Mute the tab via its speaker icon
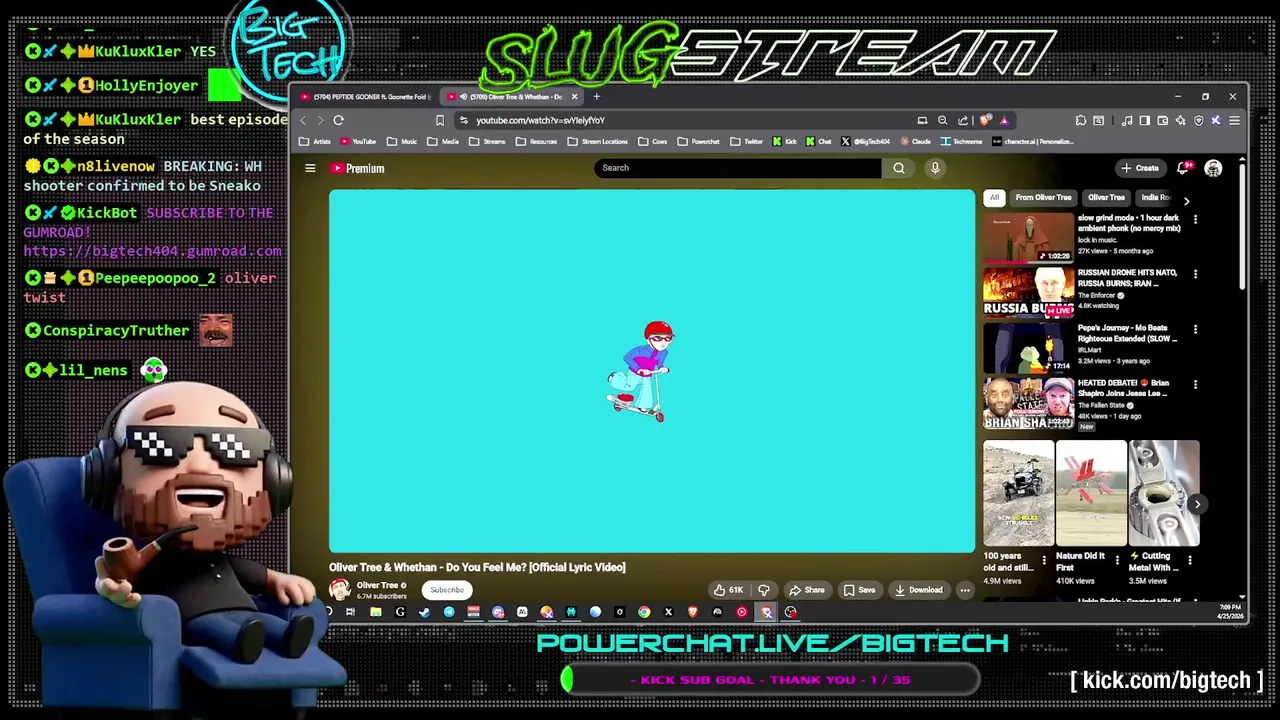Screen dimensions: 1280x720 pos(463,97)
